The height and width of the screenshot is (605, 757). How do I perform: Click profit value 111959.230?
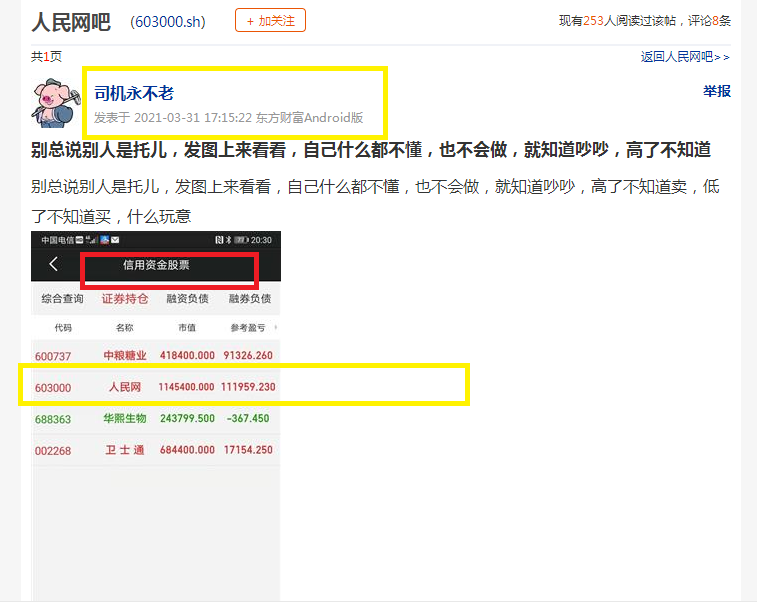(x=248, y=387)
